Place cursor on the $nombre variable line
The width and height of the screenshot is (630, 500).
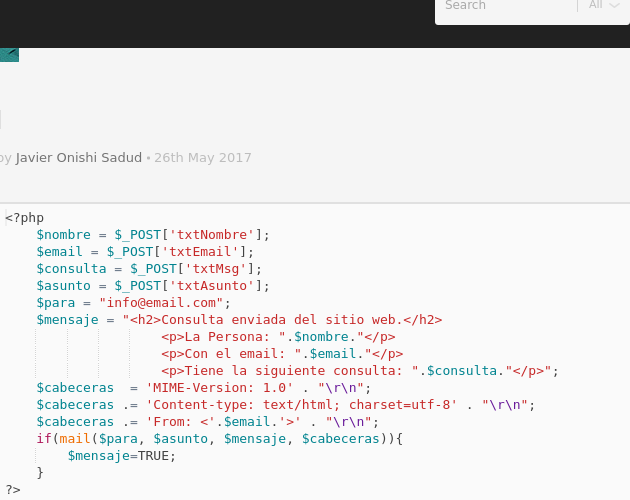pyautogui.click(x=153, y=235)
